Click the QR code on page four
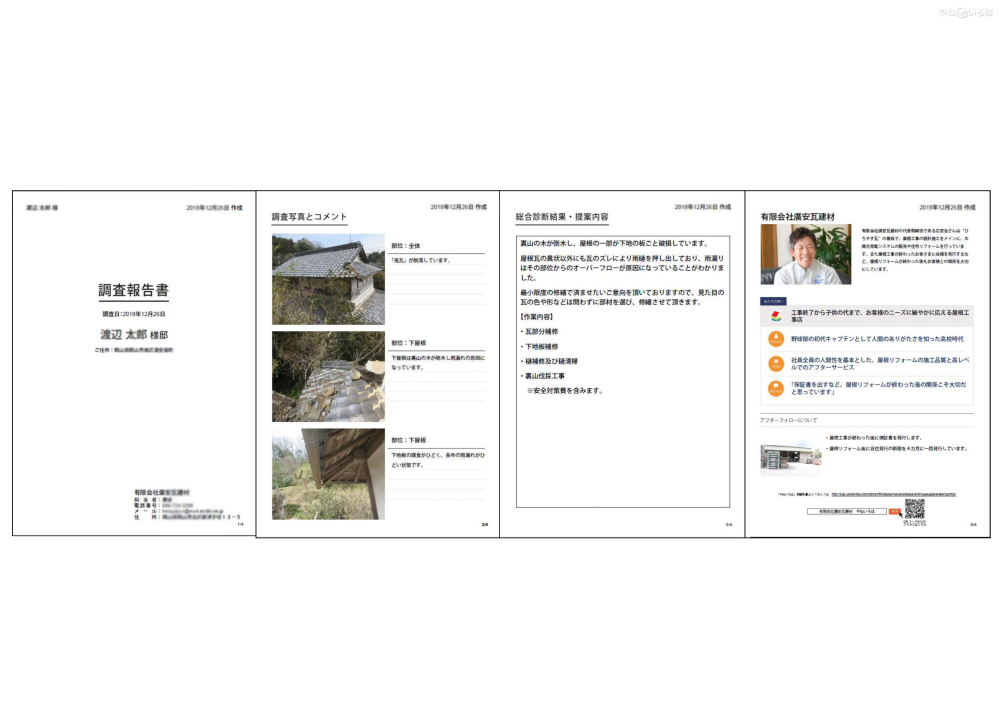This screenshot has width=1000, height=707. [914, 509]
